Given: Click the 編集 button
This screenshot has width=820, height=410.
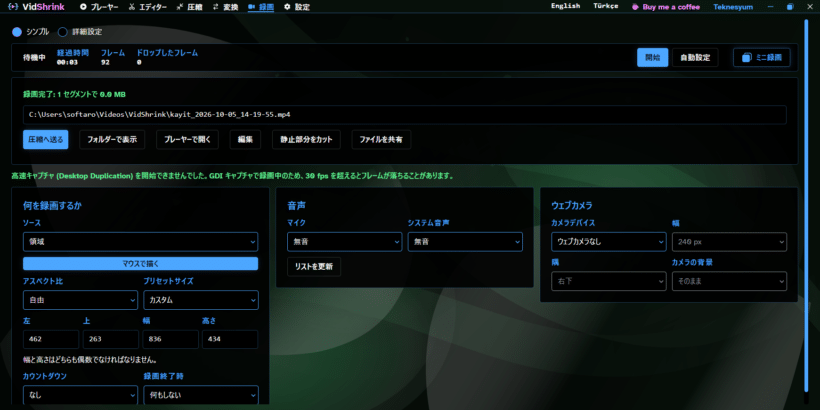Looking at the screenshot, I should 245,140.
